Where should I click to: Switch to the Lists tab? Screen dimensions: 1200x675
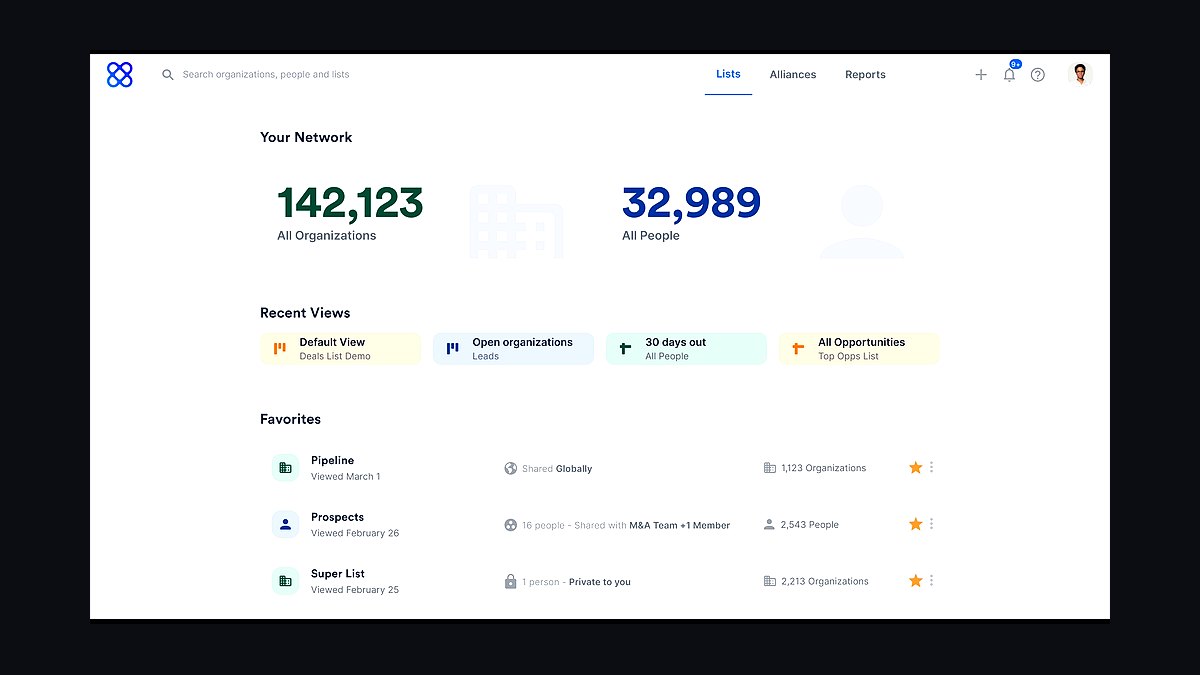728,74
